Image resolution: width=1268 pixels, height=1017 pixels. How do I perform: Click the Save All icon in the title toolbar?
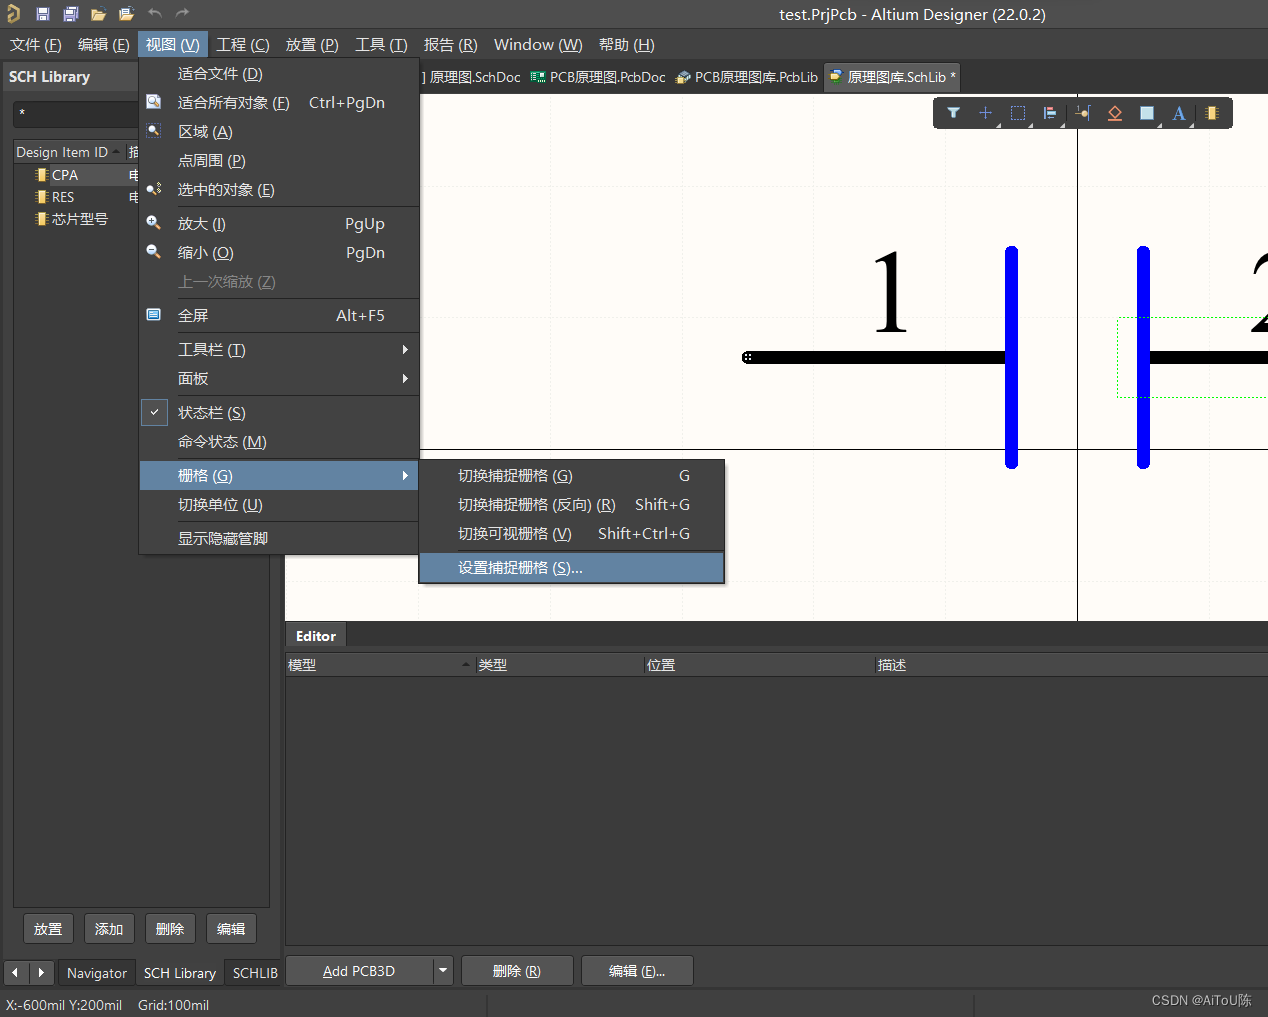(x=70, y=14)
